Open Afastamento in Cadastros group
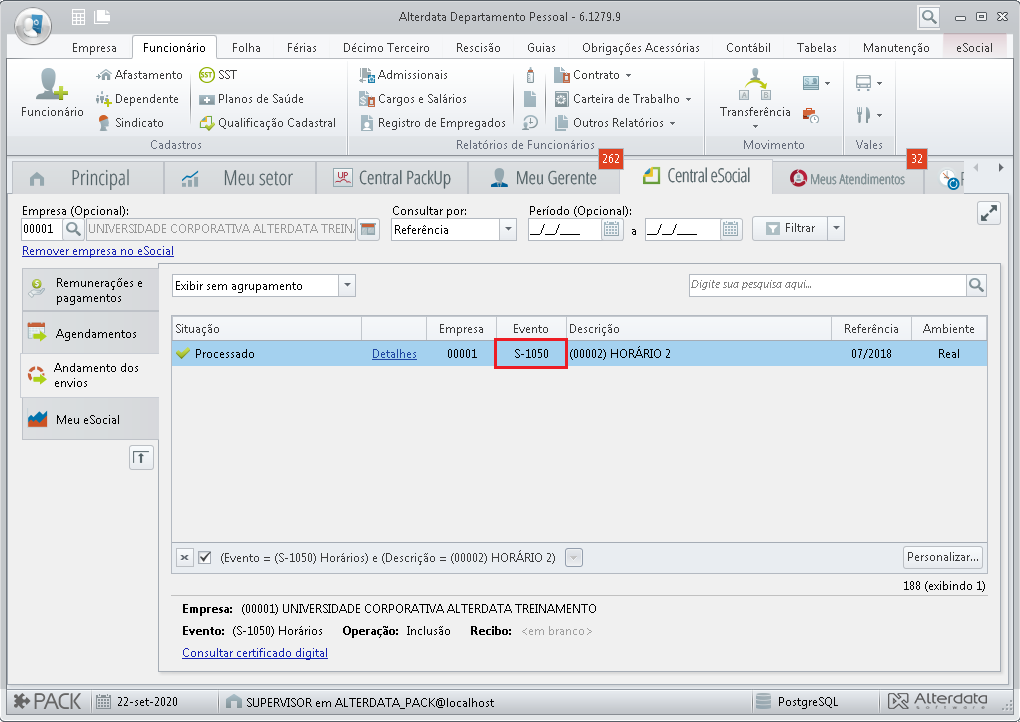This screenshot has height=722, width=1020. coord(139,75)
